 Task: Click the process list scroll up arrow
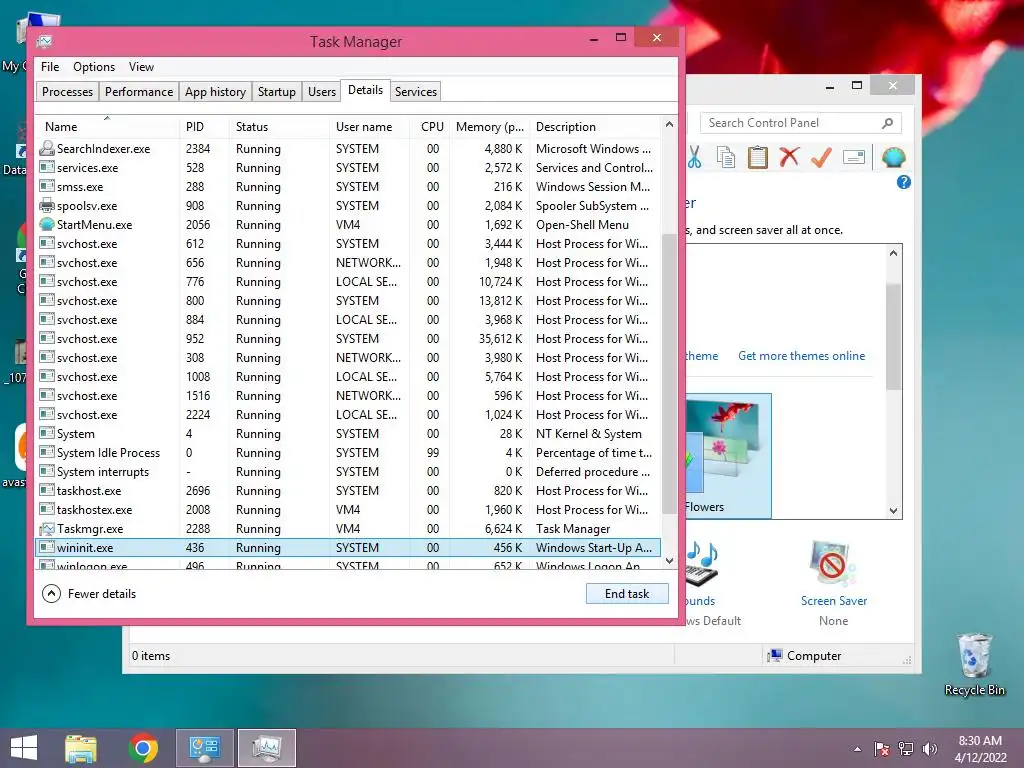(x=669, y=124)
